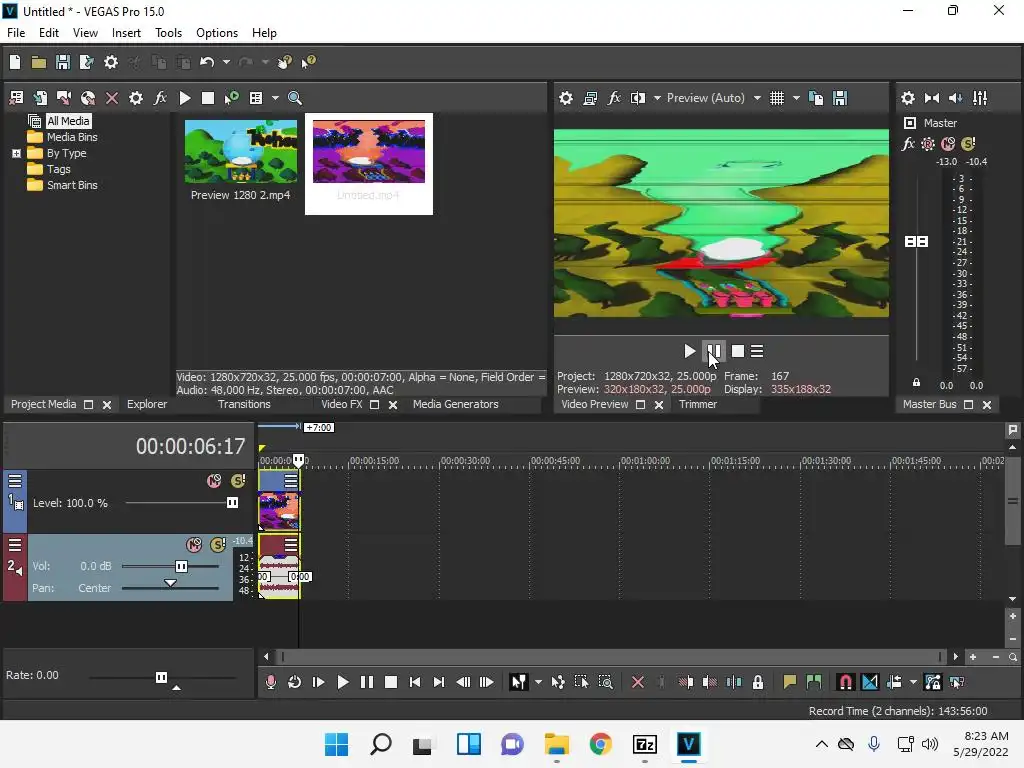The height and width of the screenshot is (768, 1024).
Task: Toggle Auto Preview in Project Media toolbar
Action: coord(231,98)
